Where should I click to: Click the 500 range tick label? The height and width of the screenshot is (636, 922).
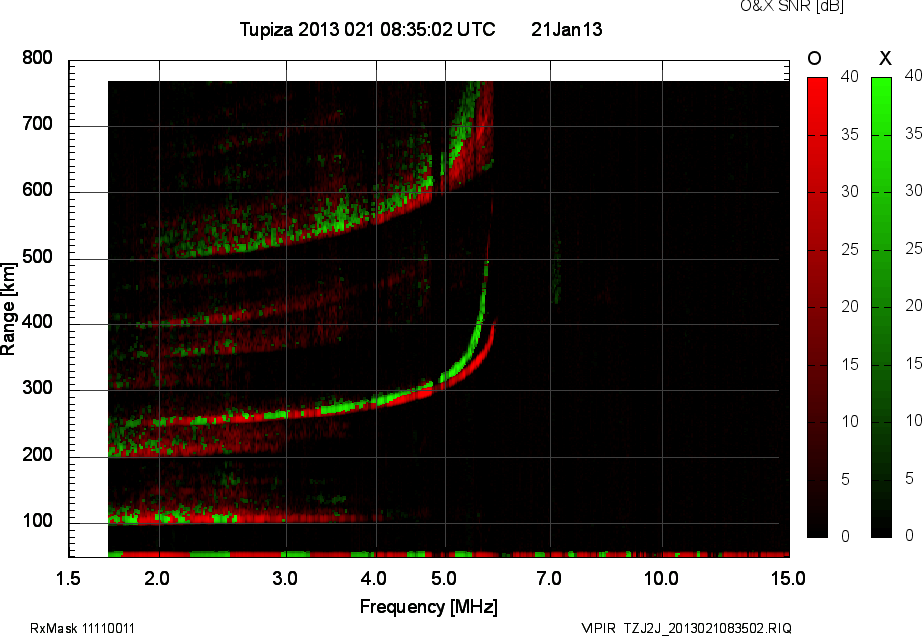point(38,257)
